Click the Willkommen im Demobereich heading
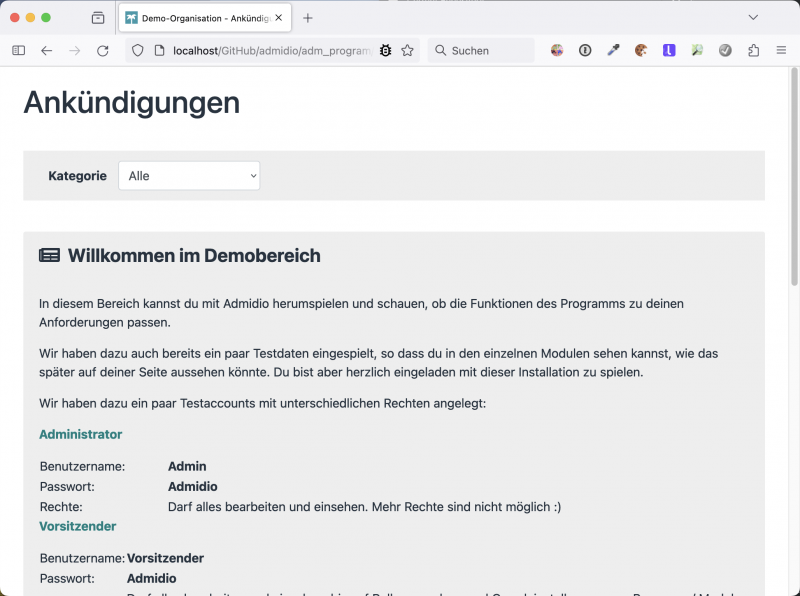The height and width of the screenshot is (596, 800). (x=193, y=256)
